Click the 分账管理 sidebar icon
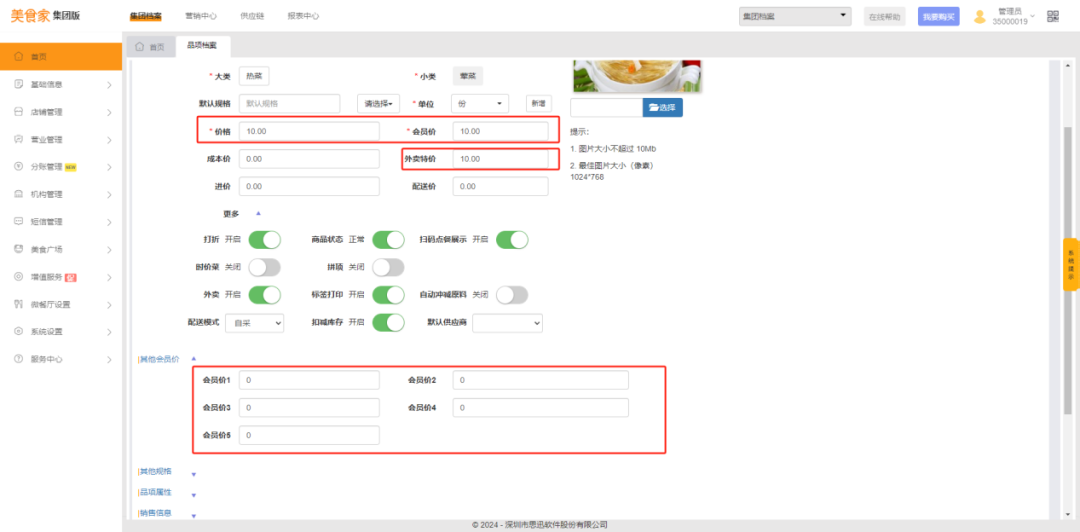 pos(19,167)
